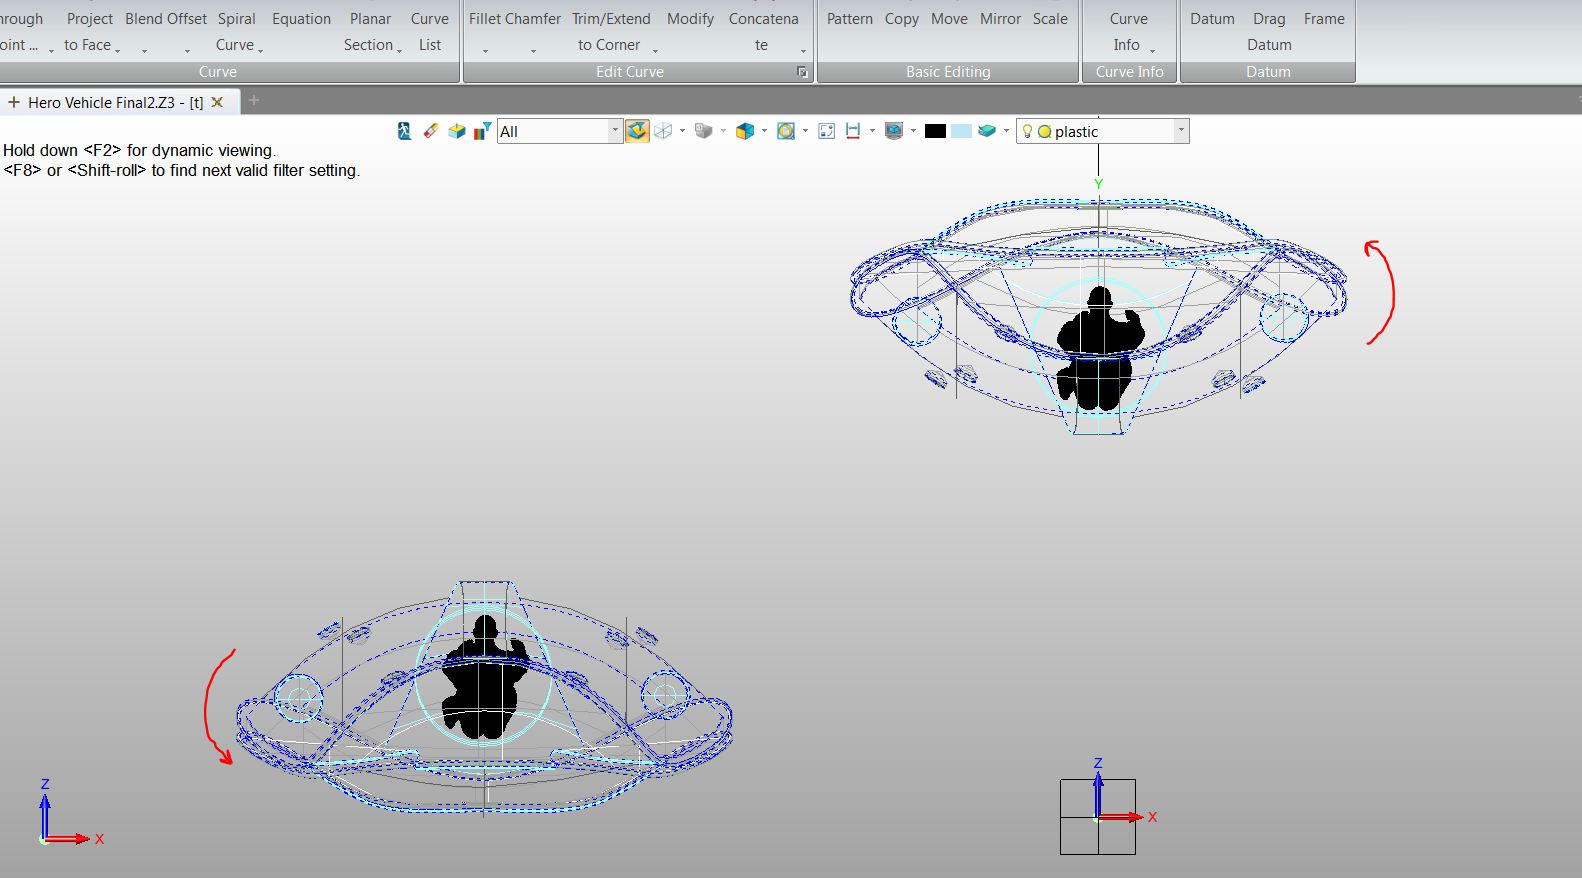
Task: Click the XZ view orientation triad box
Action: click(x=1098, y=816)
